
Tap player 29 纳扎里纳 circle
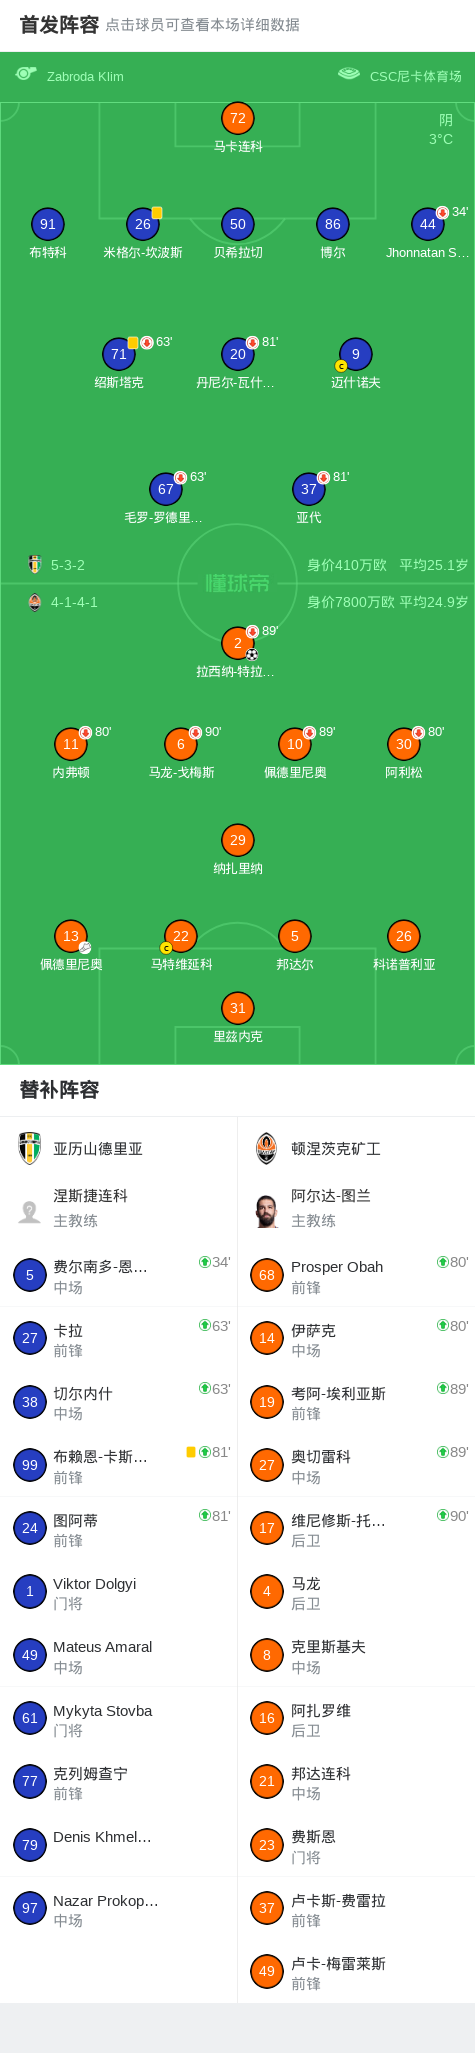pyautogui.click(x=238, y=840)
